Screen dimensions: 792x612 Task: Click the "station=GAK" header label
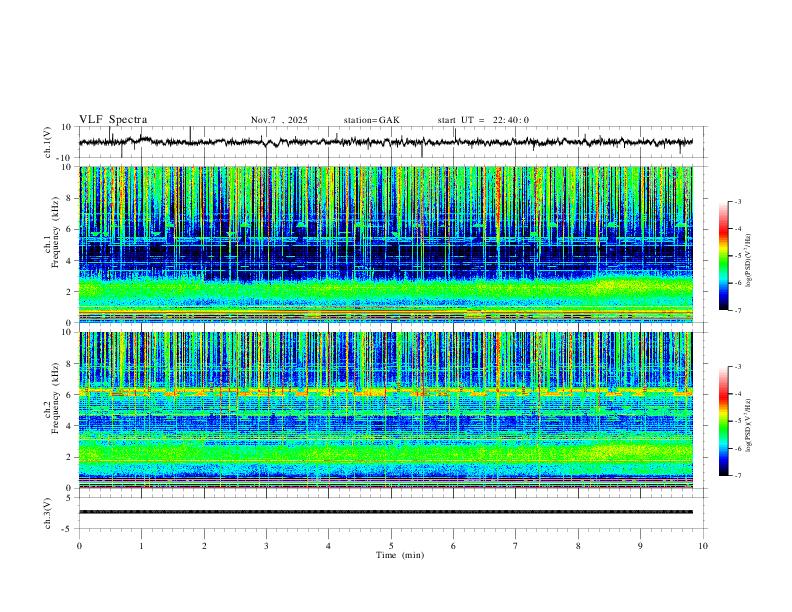[x=371, y=120]
